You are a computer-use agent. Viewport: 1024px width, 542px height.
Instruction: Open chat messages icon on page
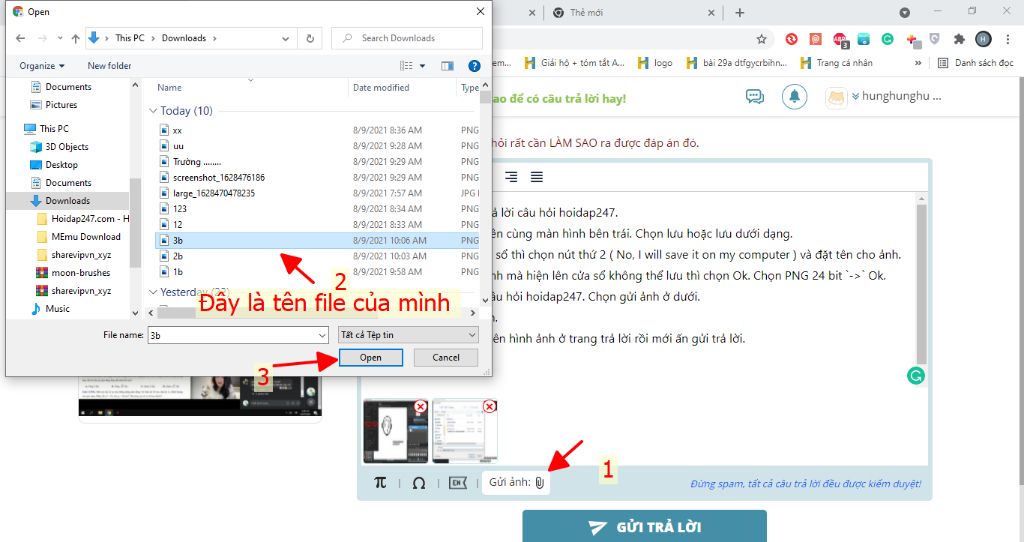click(x=755, y=97)
